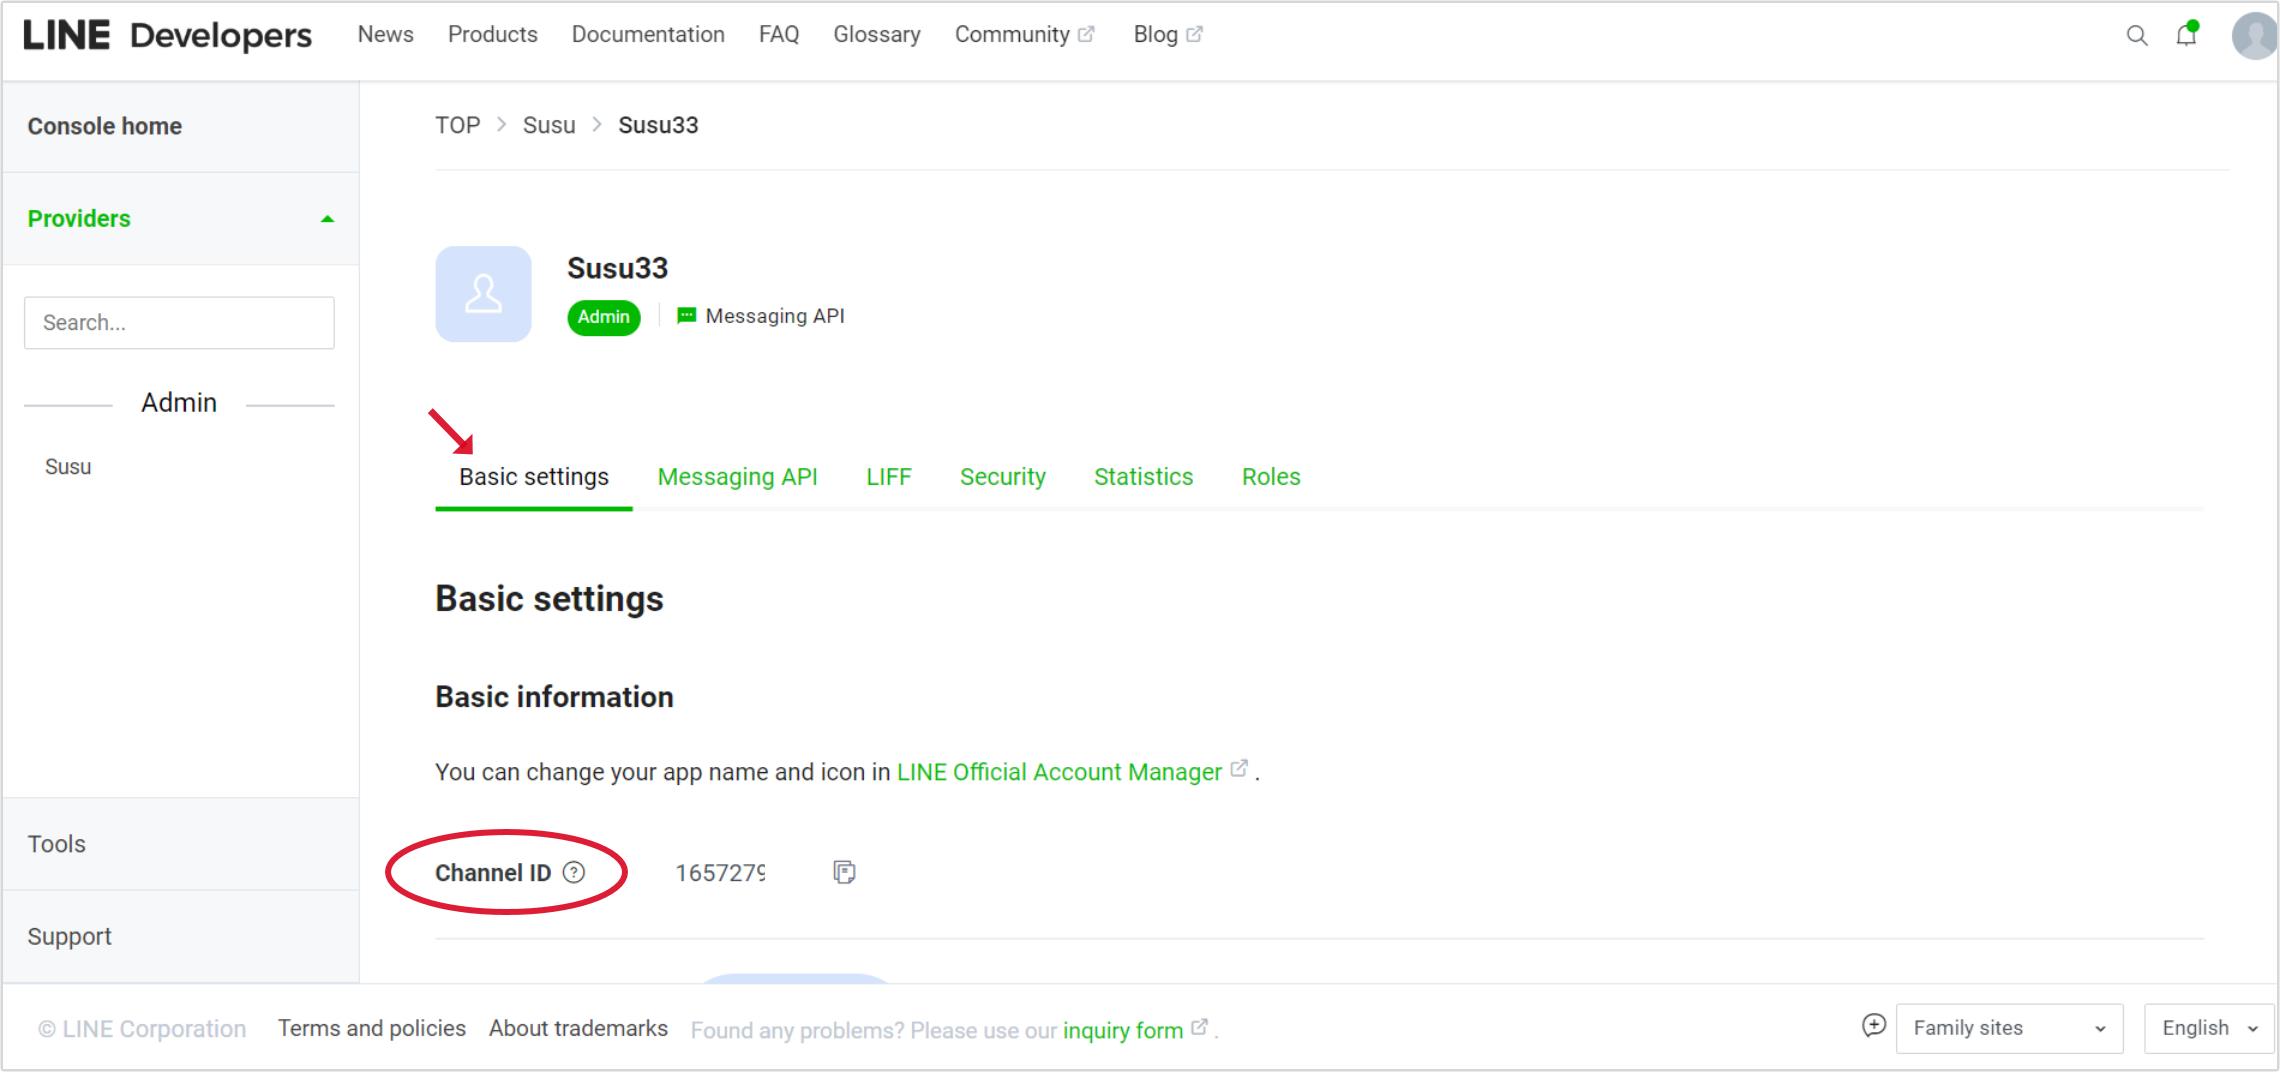Open the LINE Official Account Manager link
This screenshot has height=1072, width=2280.
[x=1059, y=772]
